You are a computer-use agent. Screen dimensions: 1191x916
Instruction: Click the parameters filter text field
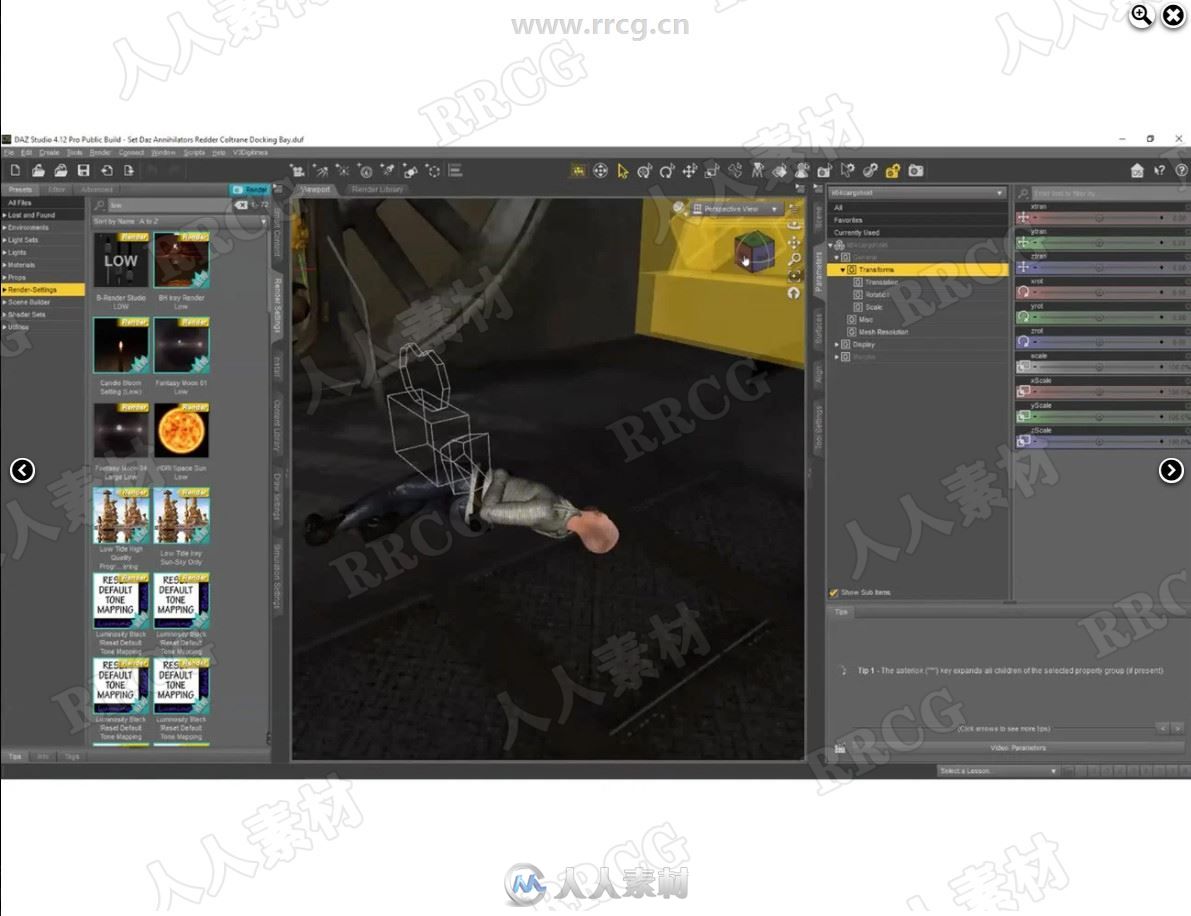1109,194
